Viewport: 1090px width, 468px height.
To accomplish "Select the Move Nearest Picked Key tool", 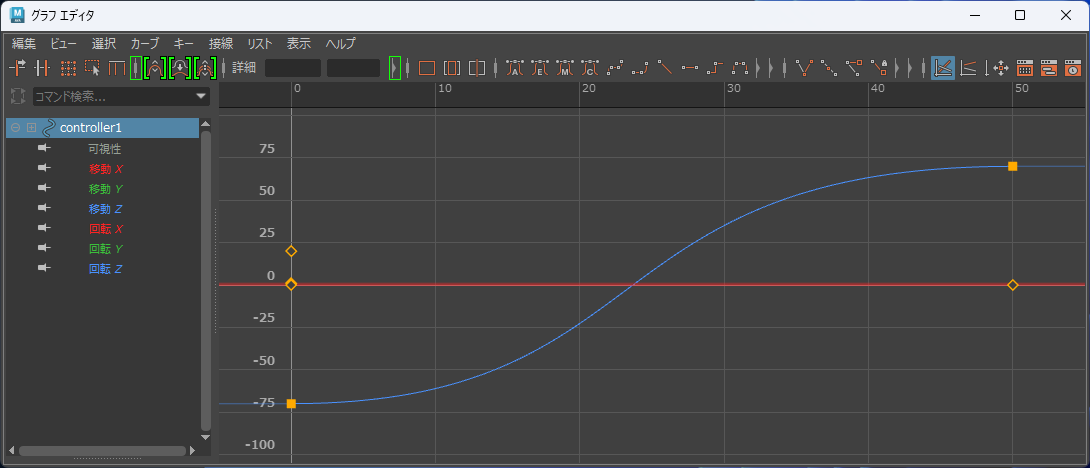I will click(17, 68).
